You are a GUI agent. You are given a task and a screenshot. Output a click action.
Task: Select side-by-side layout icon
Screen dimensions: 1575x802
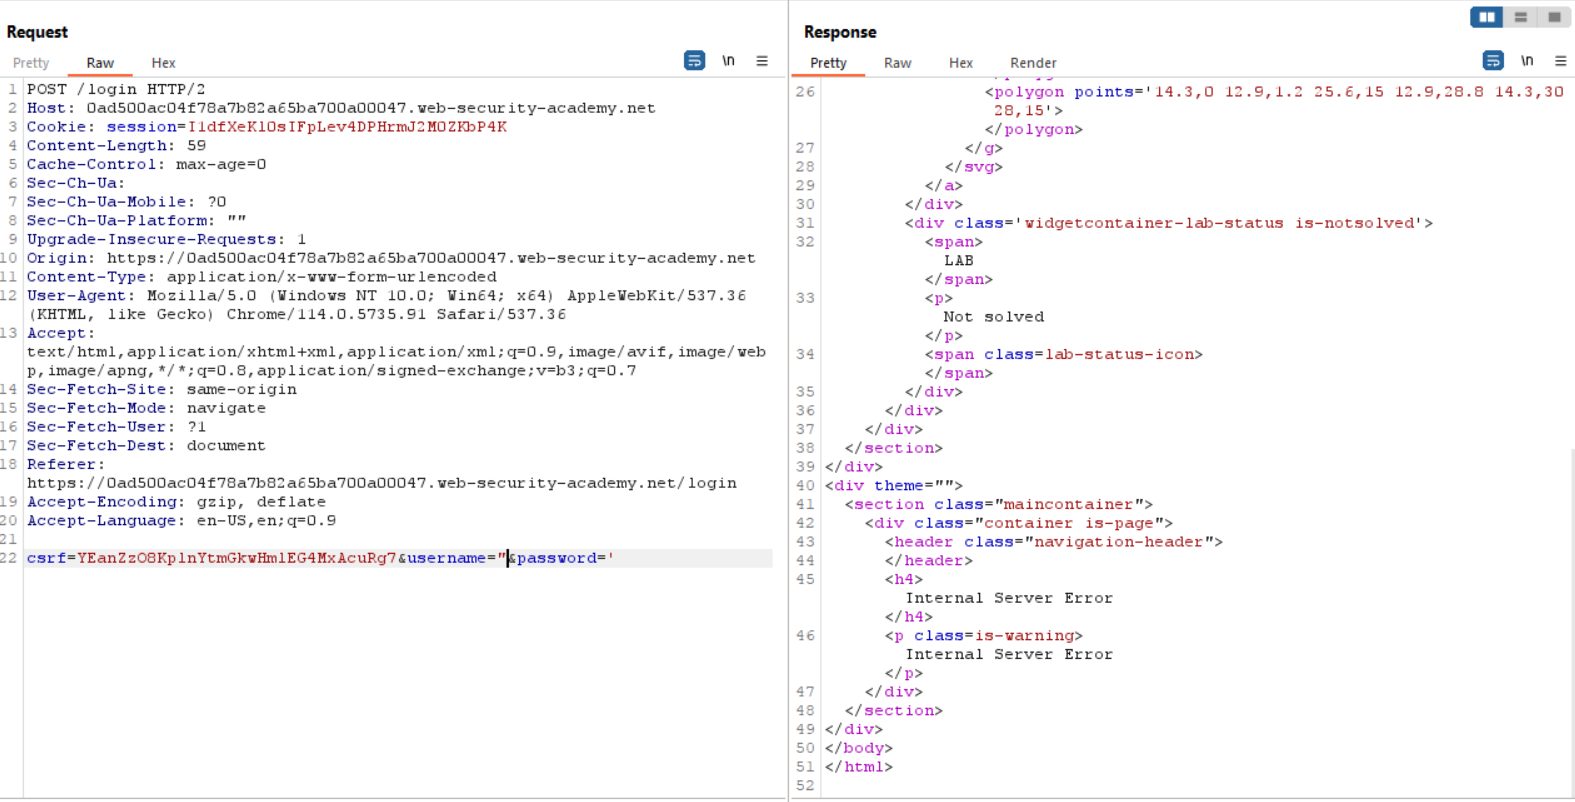[x=1487, y=17]
